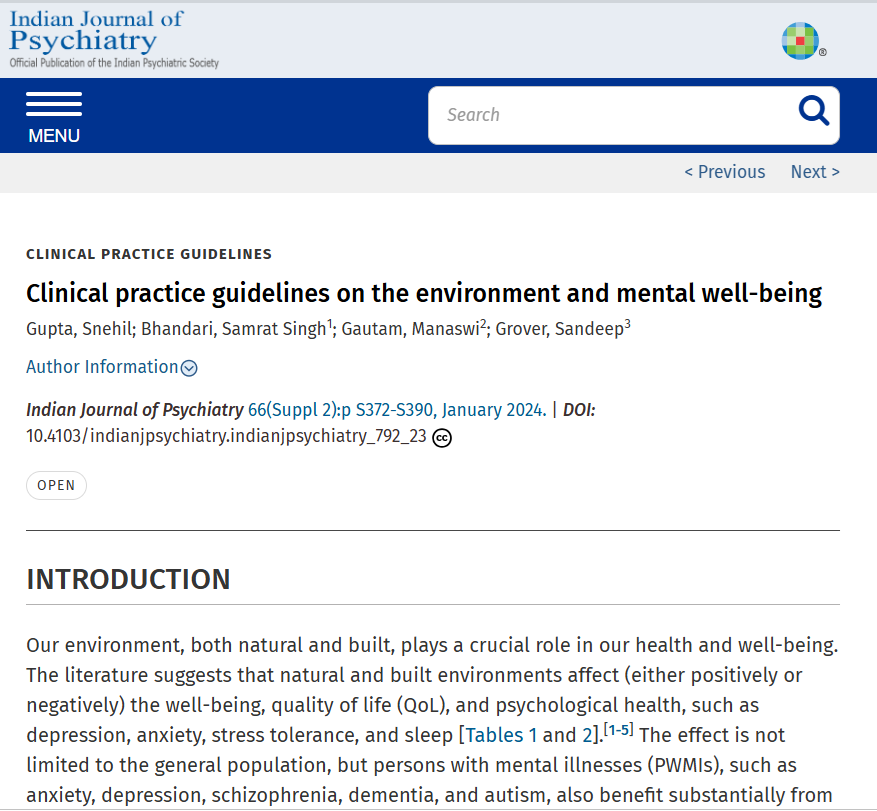This screenshot has width=877, height=811.
Task: Click the Creative Commons license icon
Action: (442, 437)
